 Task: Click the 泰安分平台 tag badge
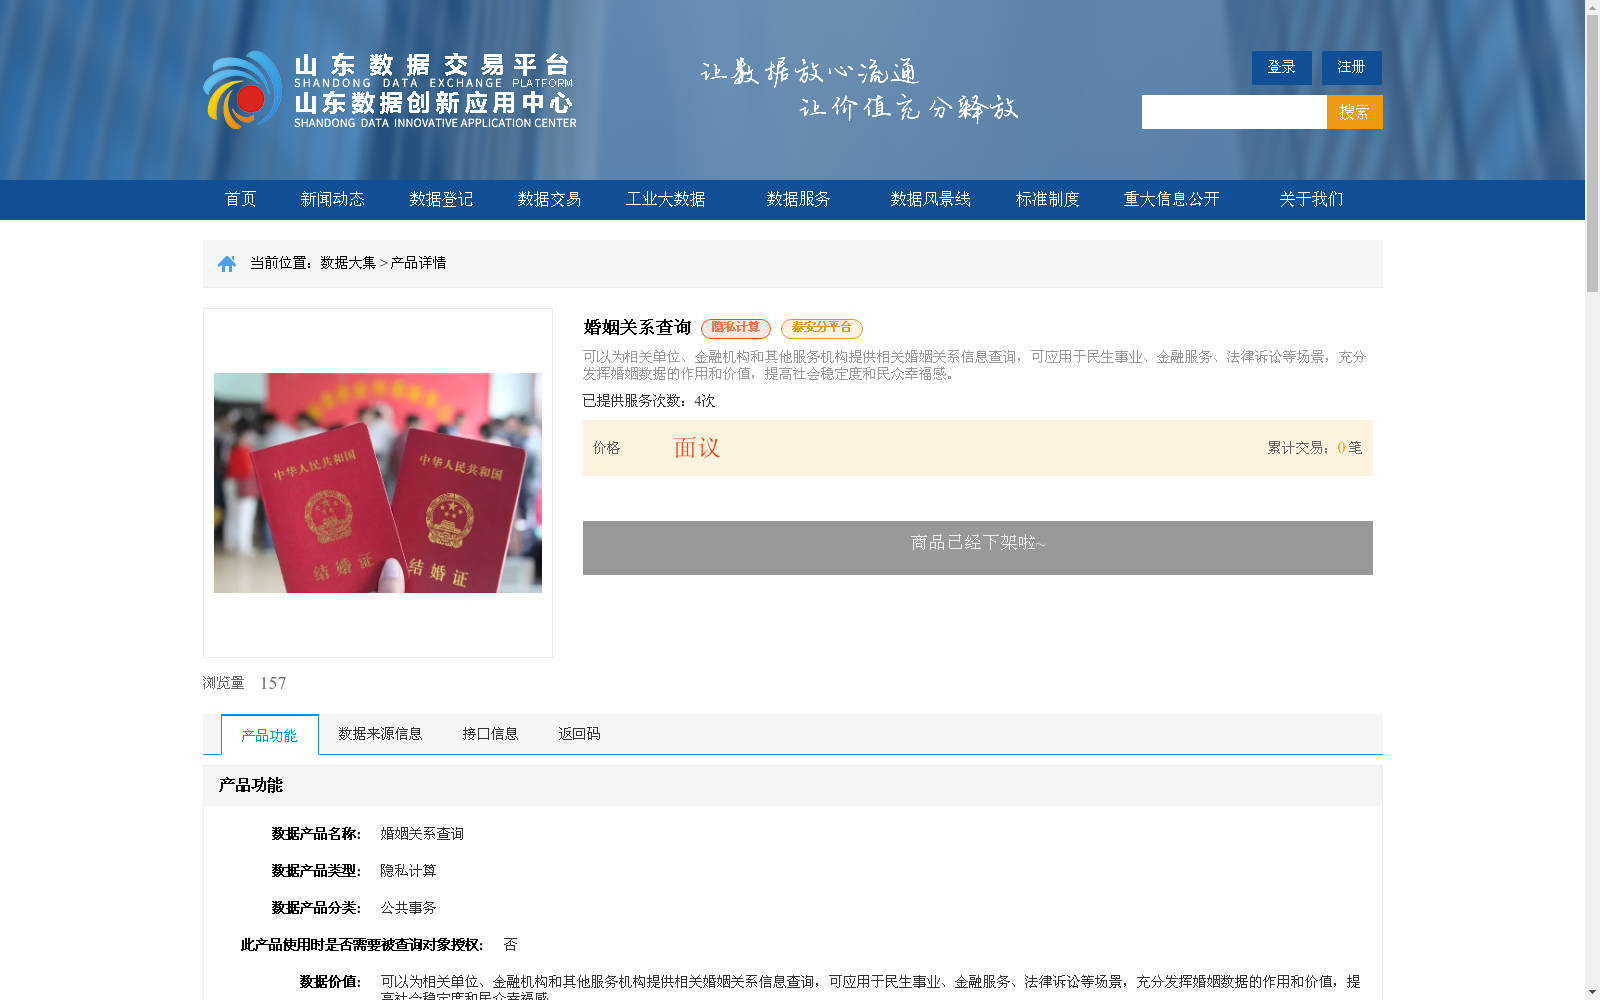point(822,328)
